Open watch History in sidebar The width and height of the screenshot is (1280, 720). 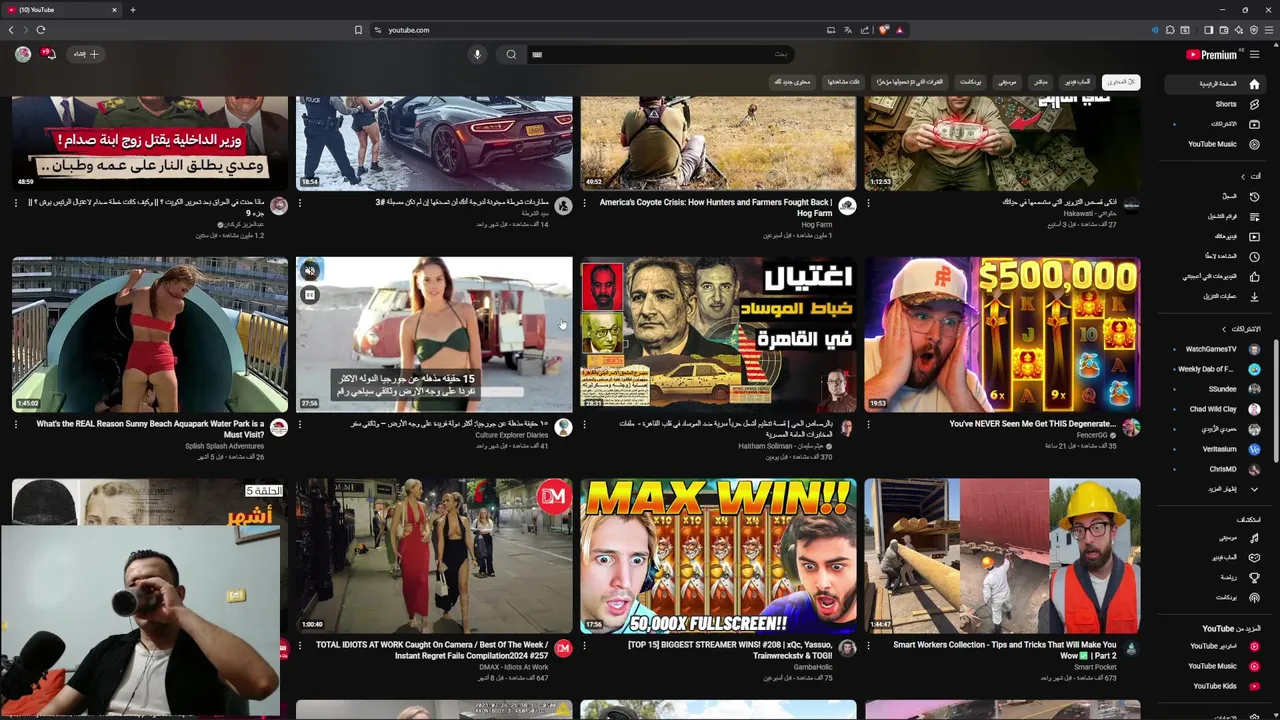1217,196
